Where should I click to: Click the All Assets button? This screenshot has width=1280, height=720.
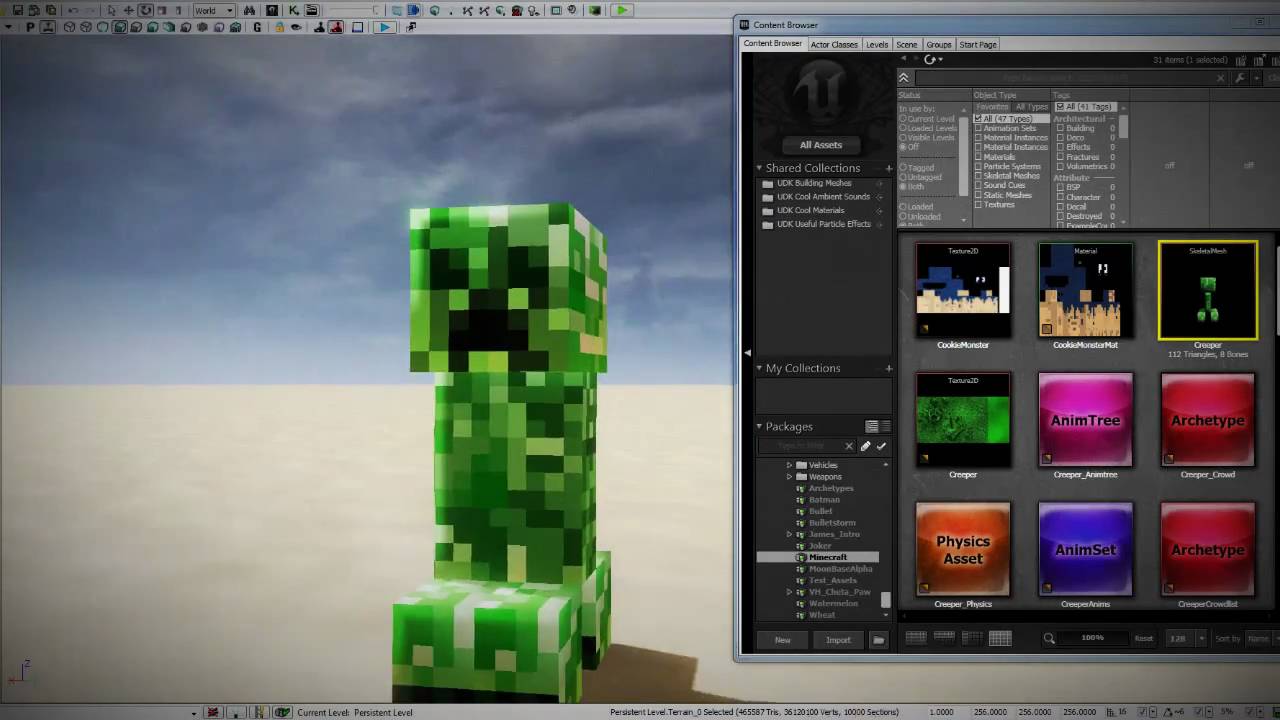tap(821, 145)
